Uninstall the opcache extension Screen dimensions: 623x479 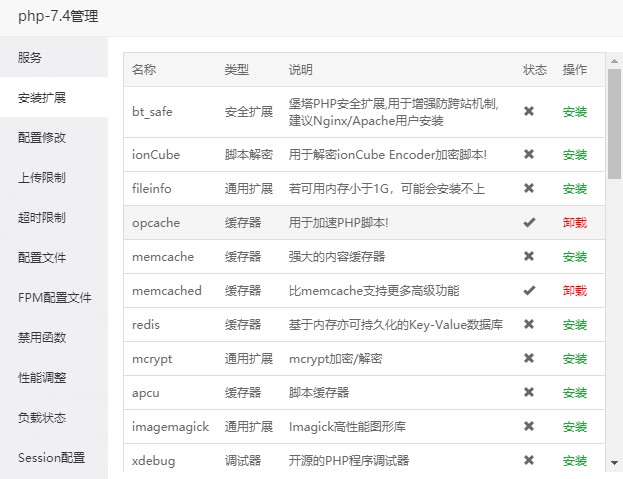pyautogui.click(x=575, y=223)
